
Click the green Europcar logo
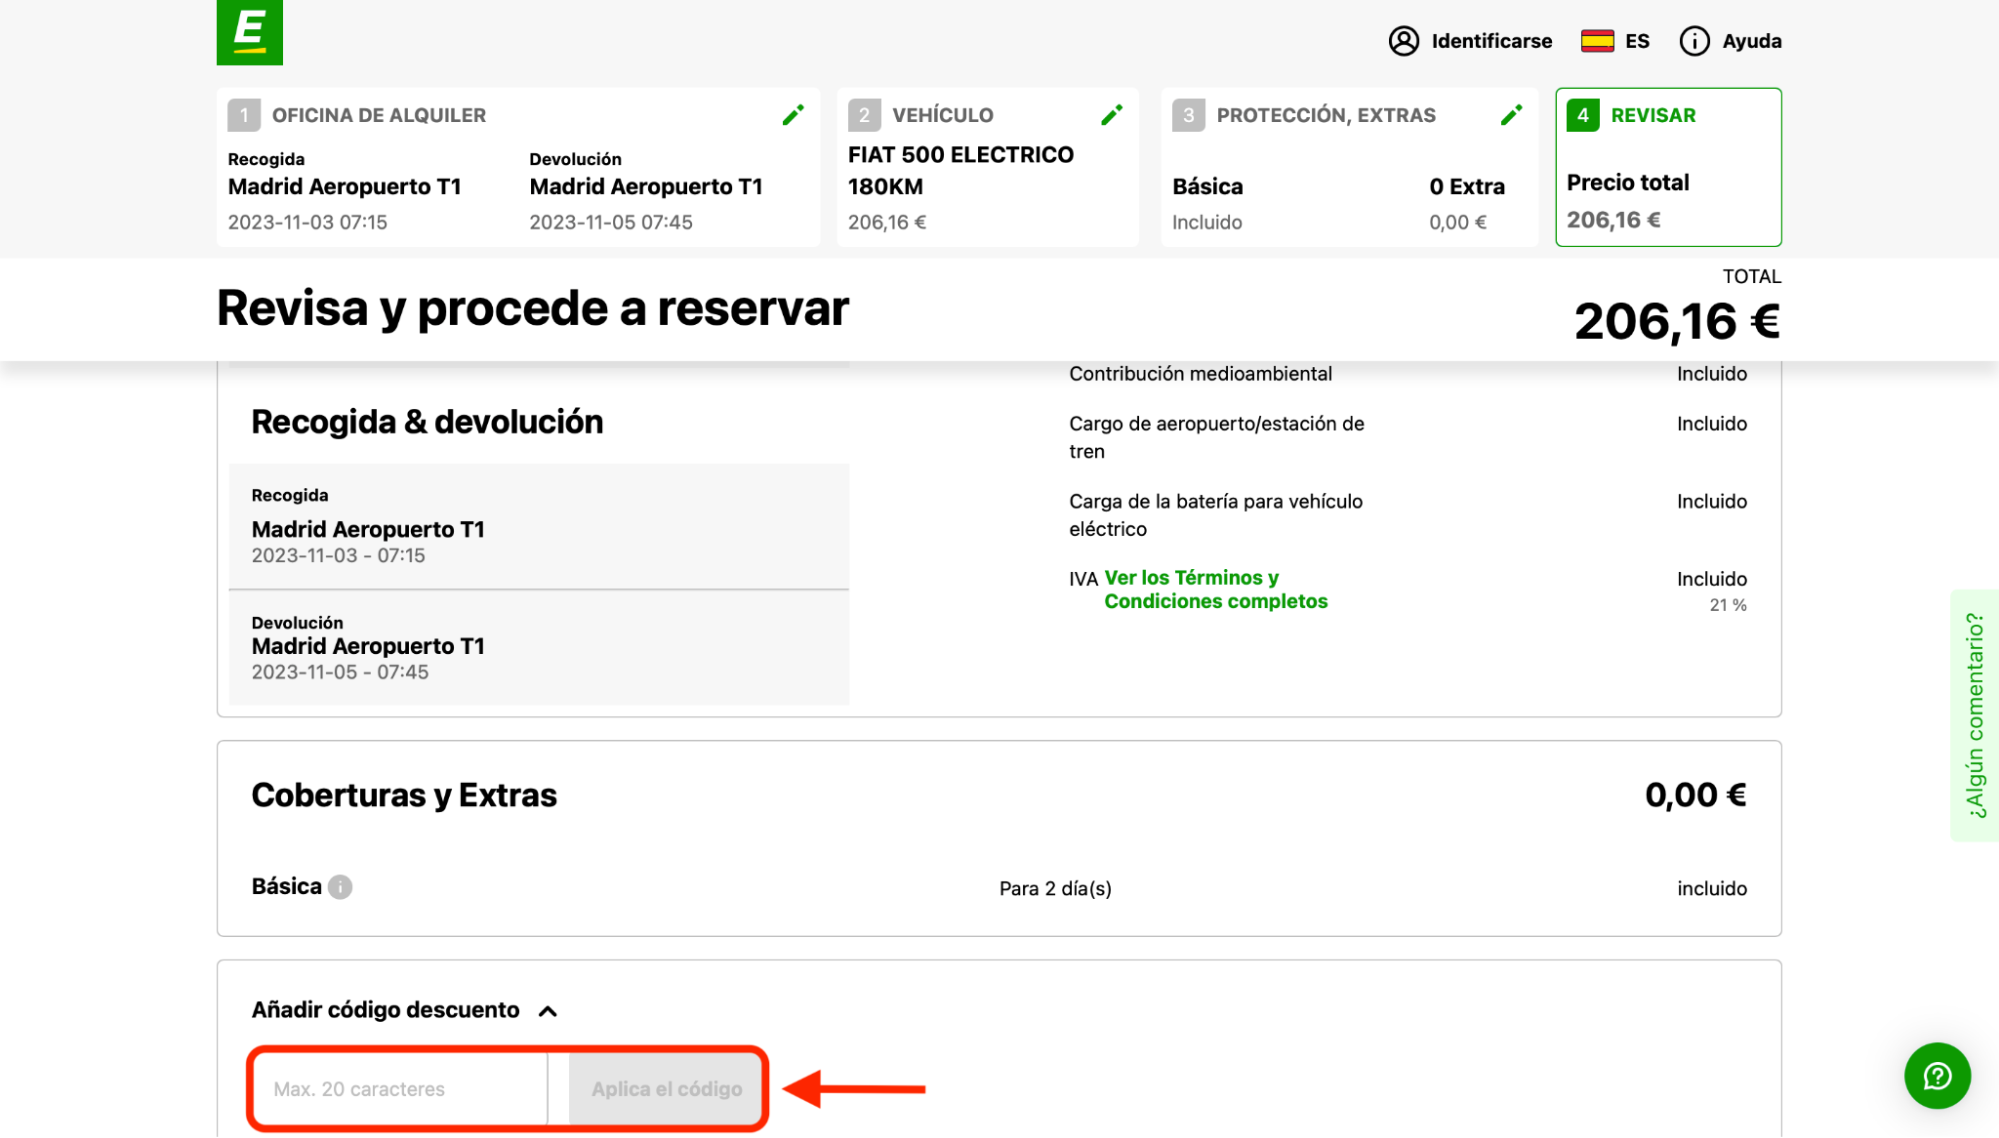pyautogui.click(x=249, y=32)
